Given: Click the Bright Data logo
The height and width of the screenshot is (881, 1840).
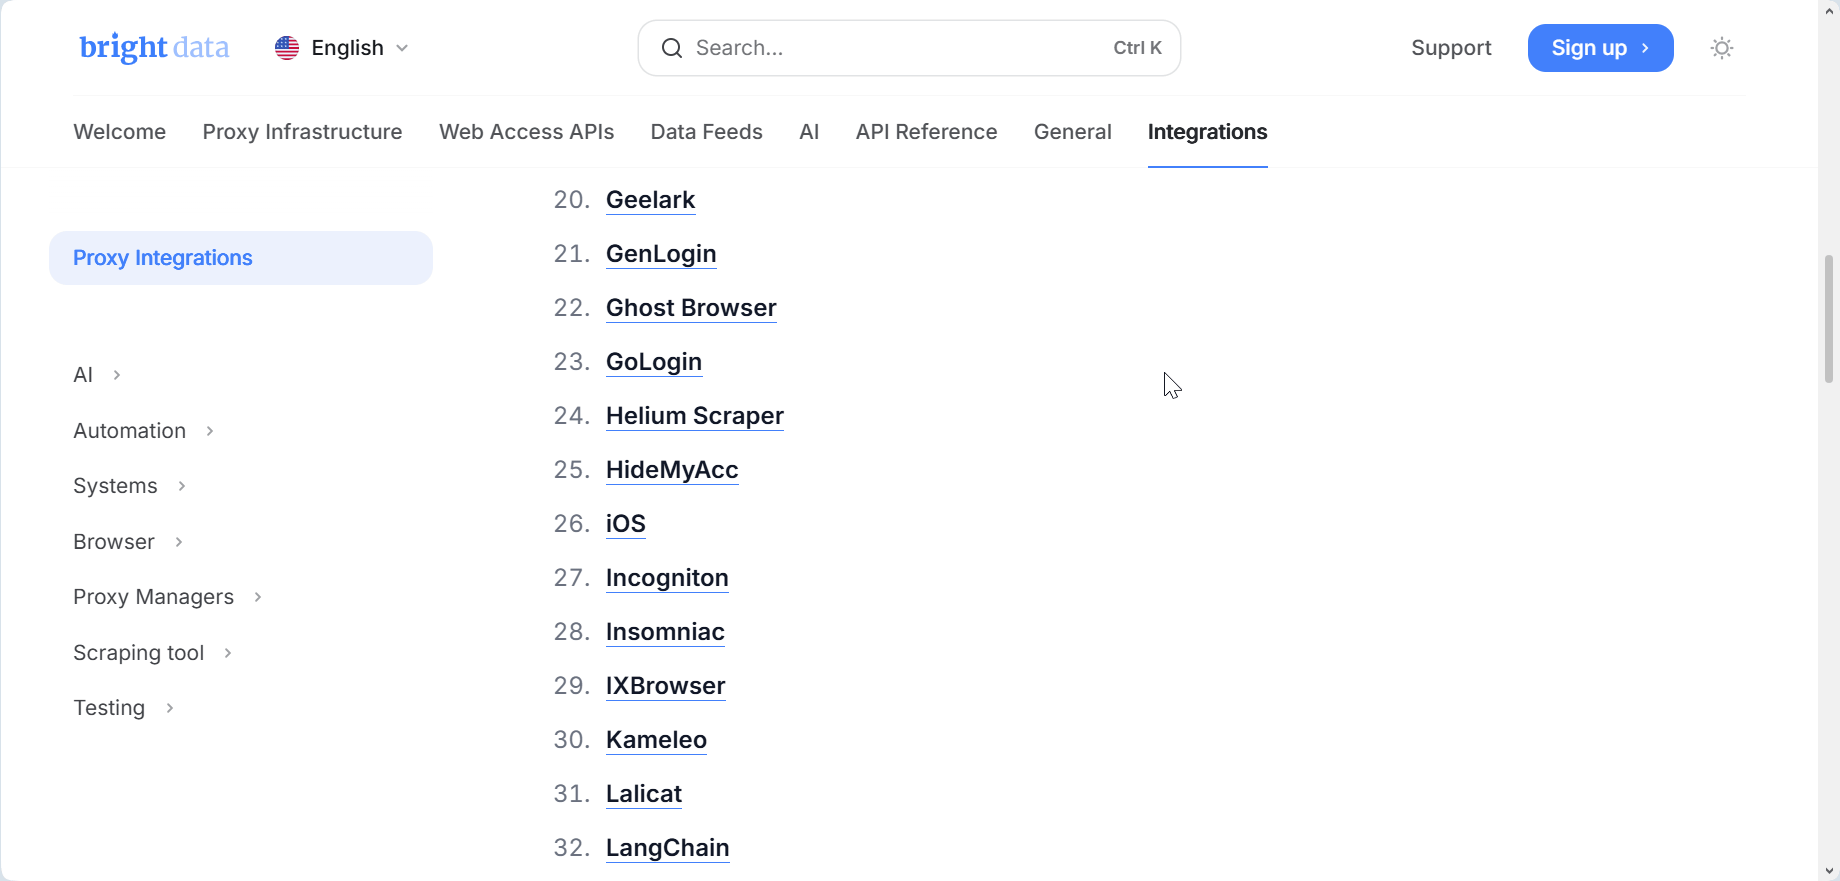Looking at the screenshot, I should (x=153, y=47).
